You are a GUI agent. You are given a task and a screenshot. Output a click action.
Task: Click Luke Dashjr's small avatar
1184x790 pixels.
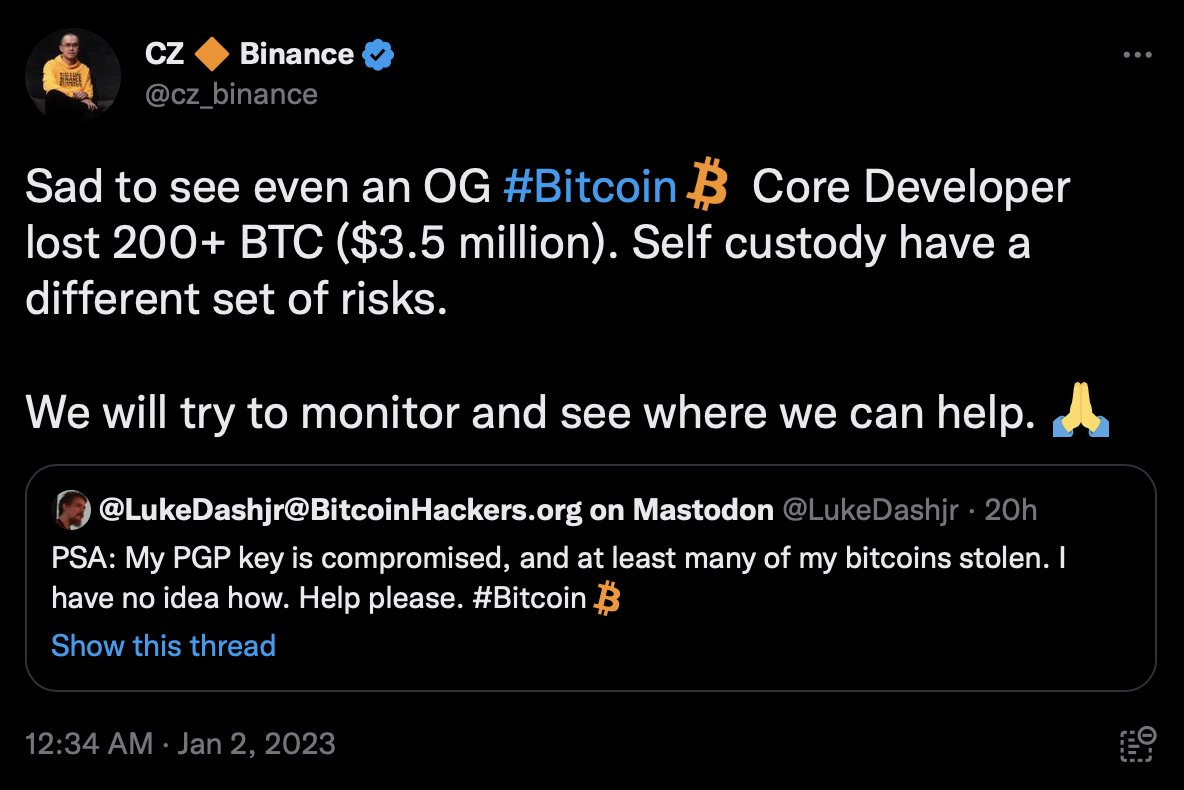[70, 510]
